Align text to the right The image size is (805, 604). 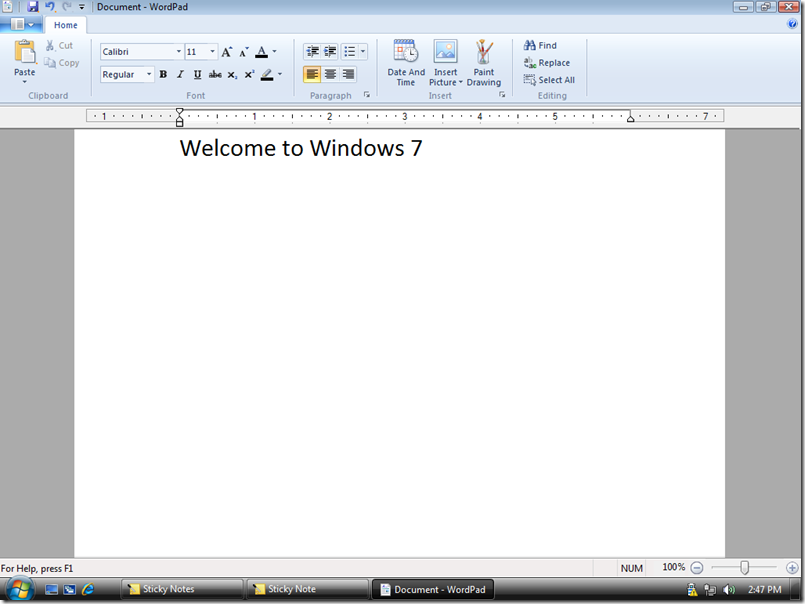348,74
